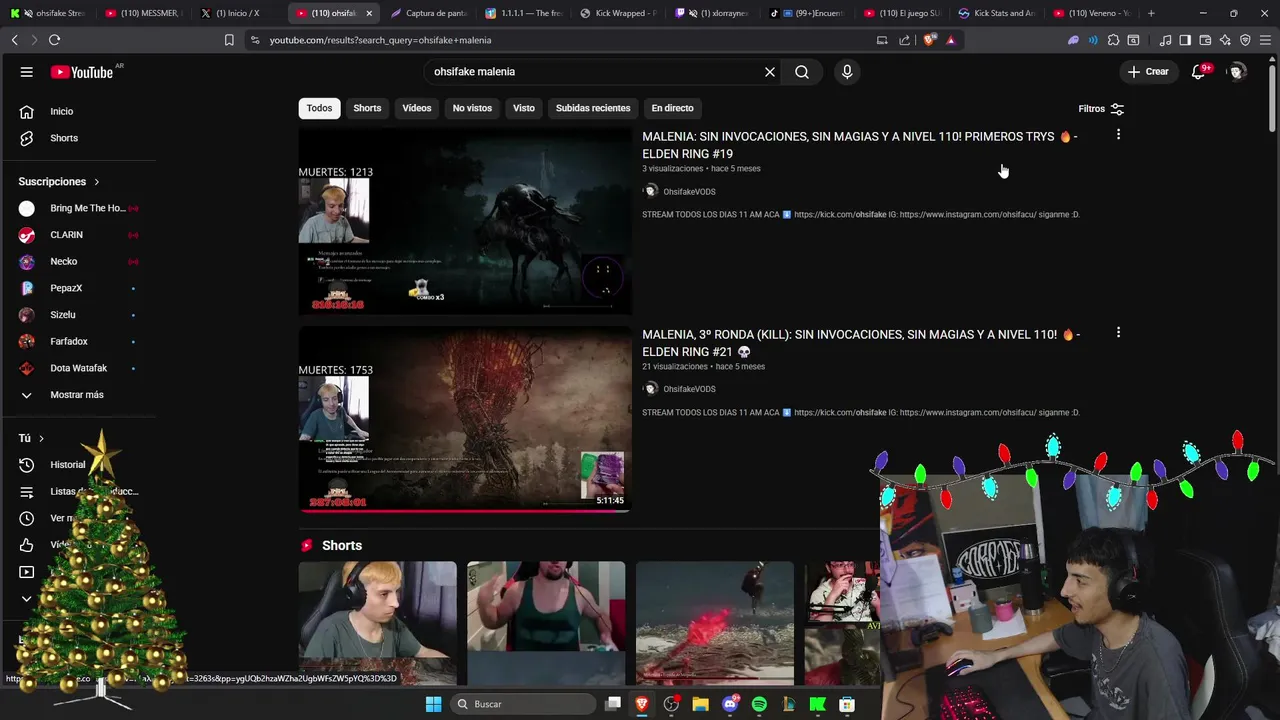Viewport: 1280px width, 720px height.
Task: Click the address bar URL
Action: click(380, 40)
